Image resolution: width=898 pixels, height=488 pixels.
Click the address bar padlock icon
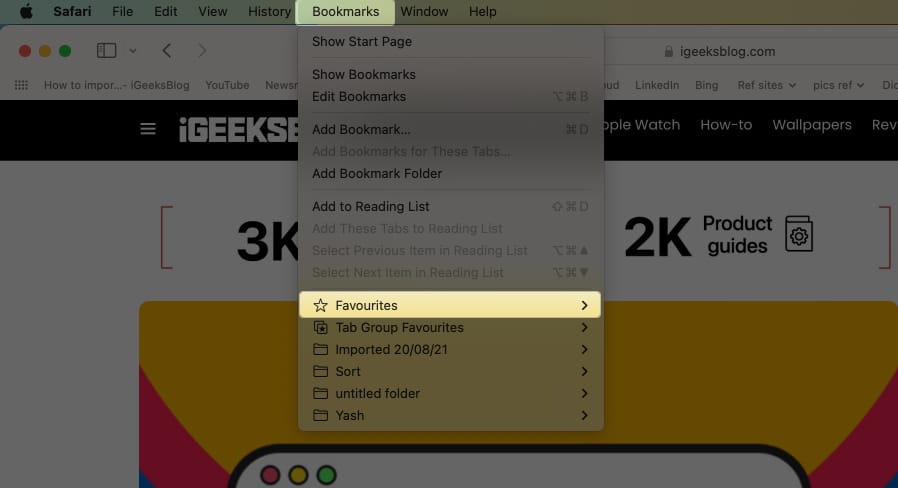668,52
